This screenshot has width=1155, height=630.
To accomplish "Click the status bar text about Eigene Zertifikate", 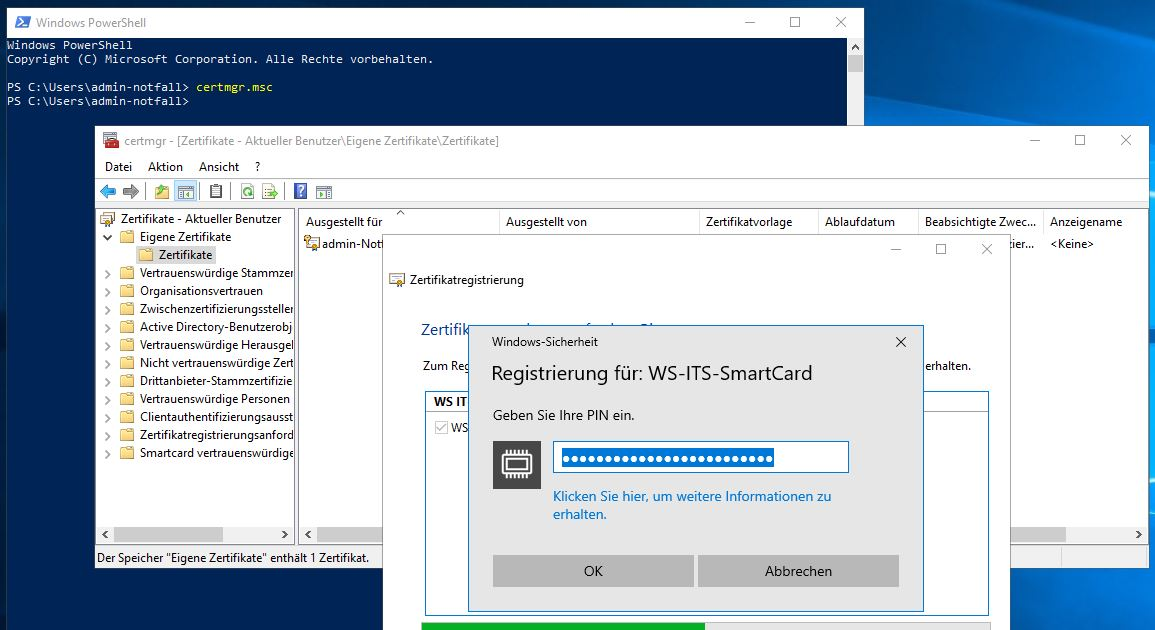I will click(233, 558).
